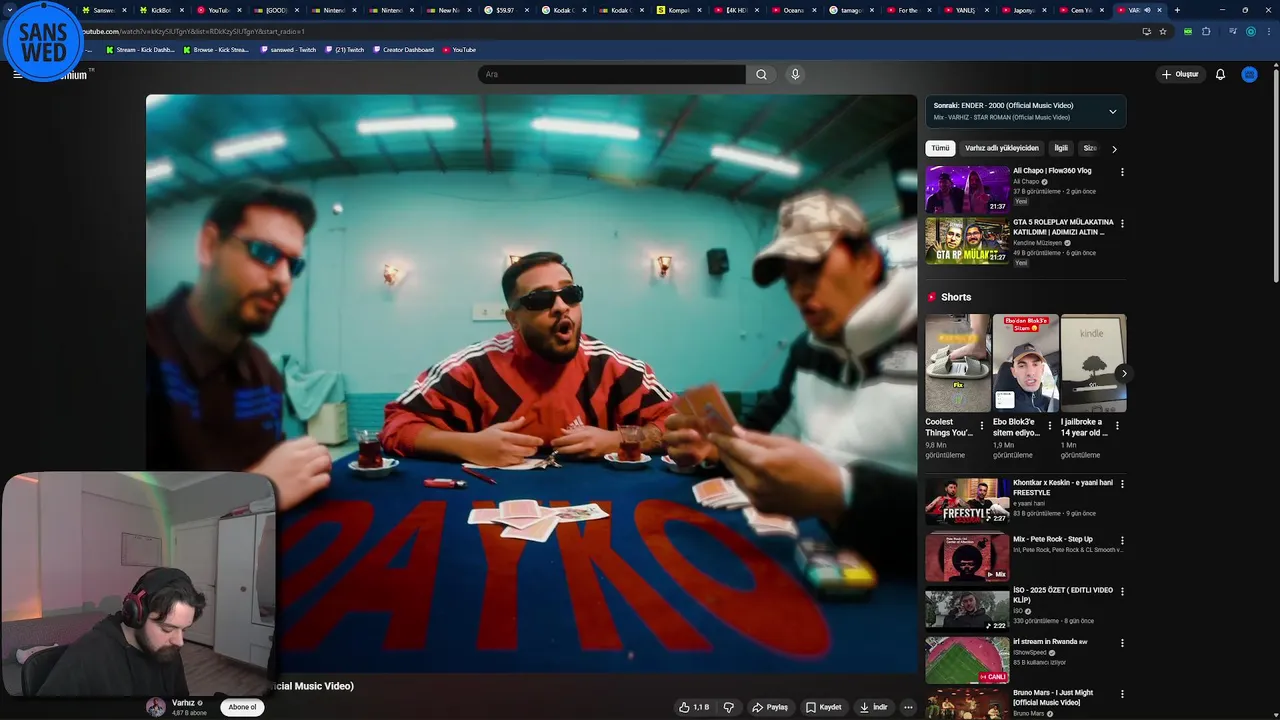The image size is (1280, 720).
Task: Open Ebo Blok3'e sitem short
Action: [1026, 363]
